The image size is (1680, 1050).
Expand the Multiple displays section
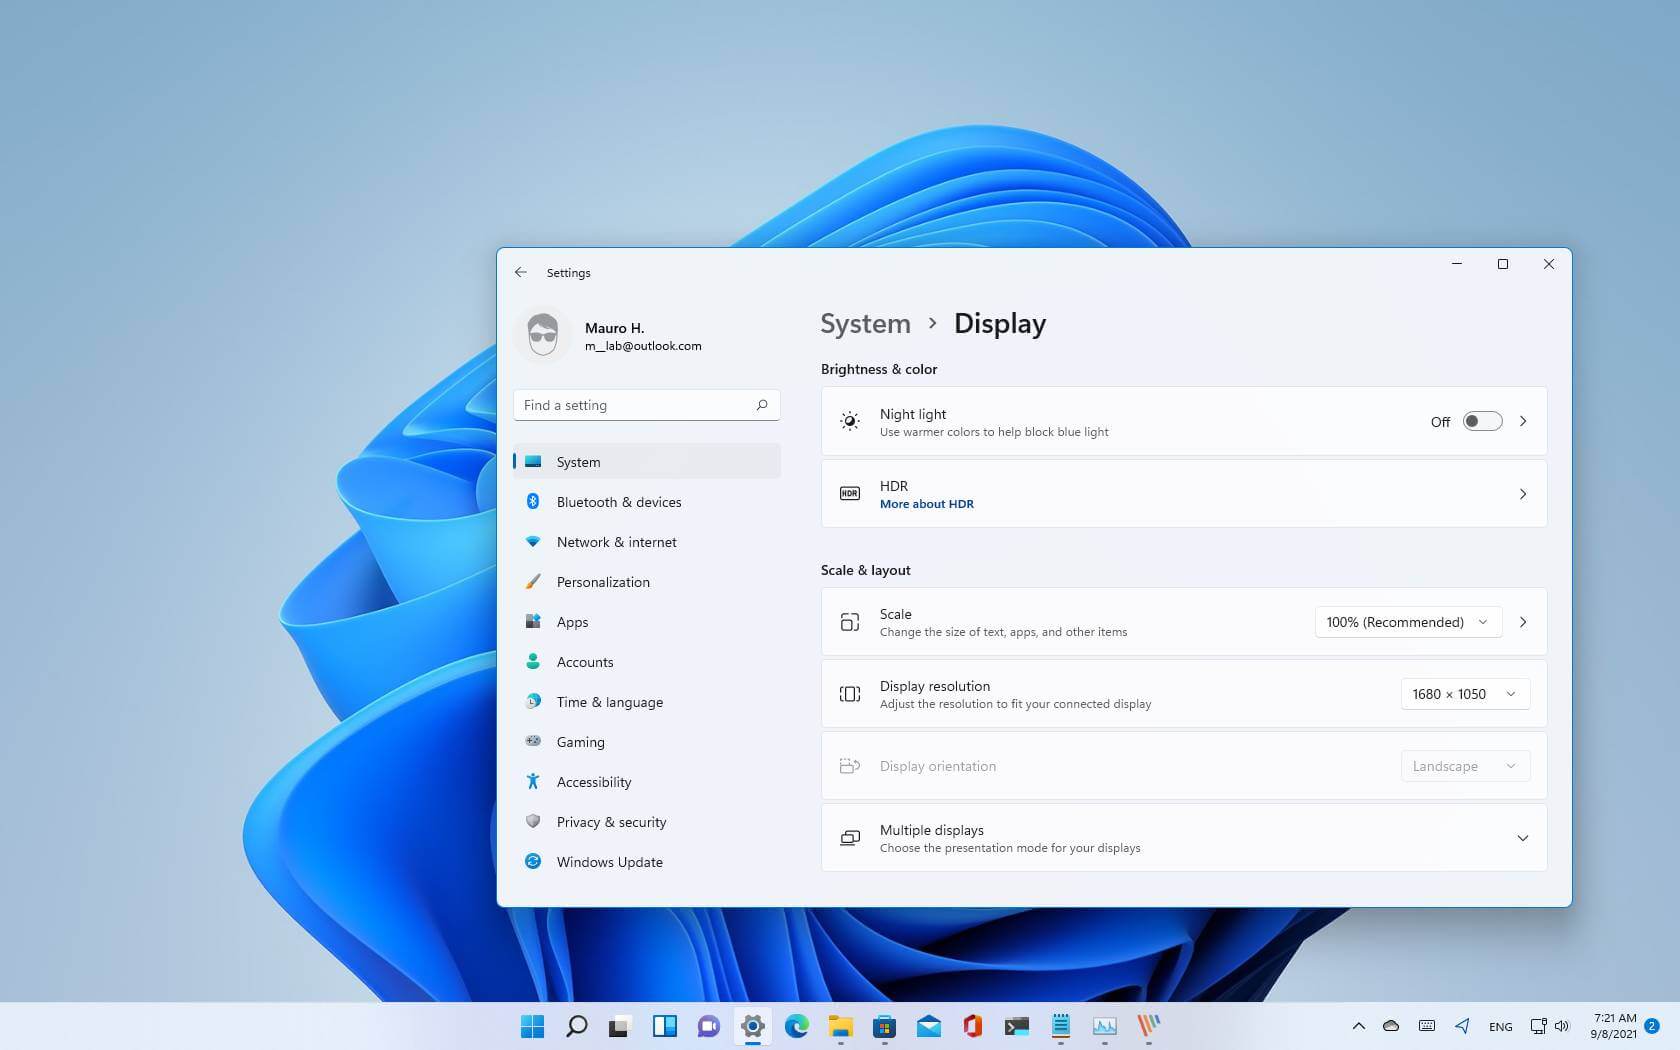pos(1523,838)
